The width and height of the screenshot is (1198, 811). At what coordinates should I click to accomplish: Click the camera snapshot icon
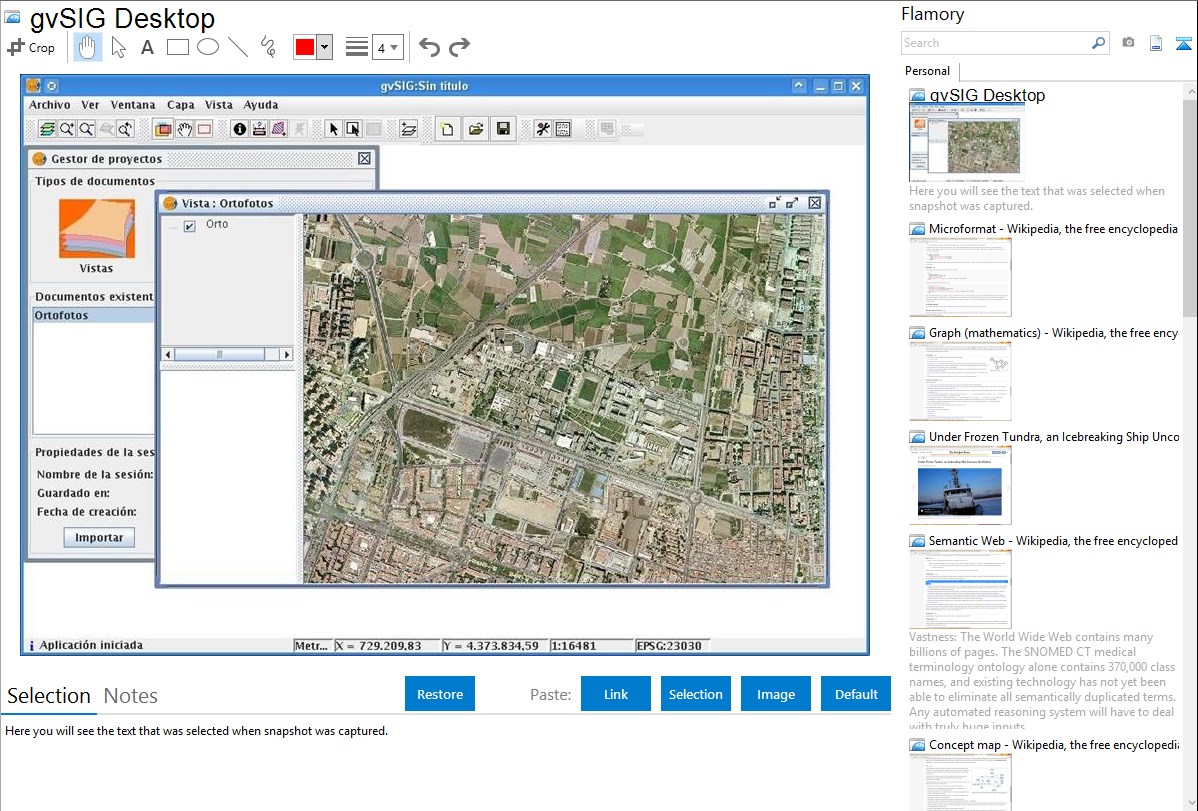pyautogui.click(x=1128, y=43)
